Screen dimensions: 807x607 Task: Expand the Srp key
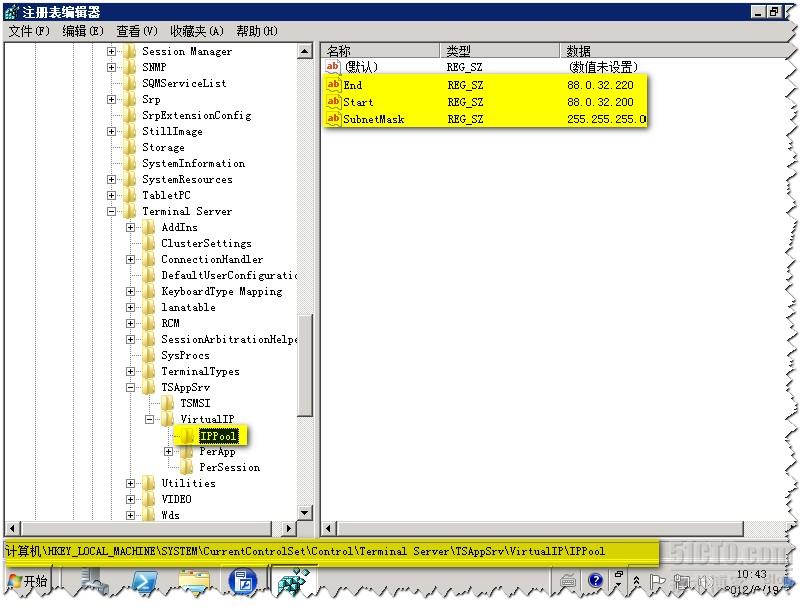click(x=111, y=99)
